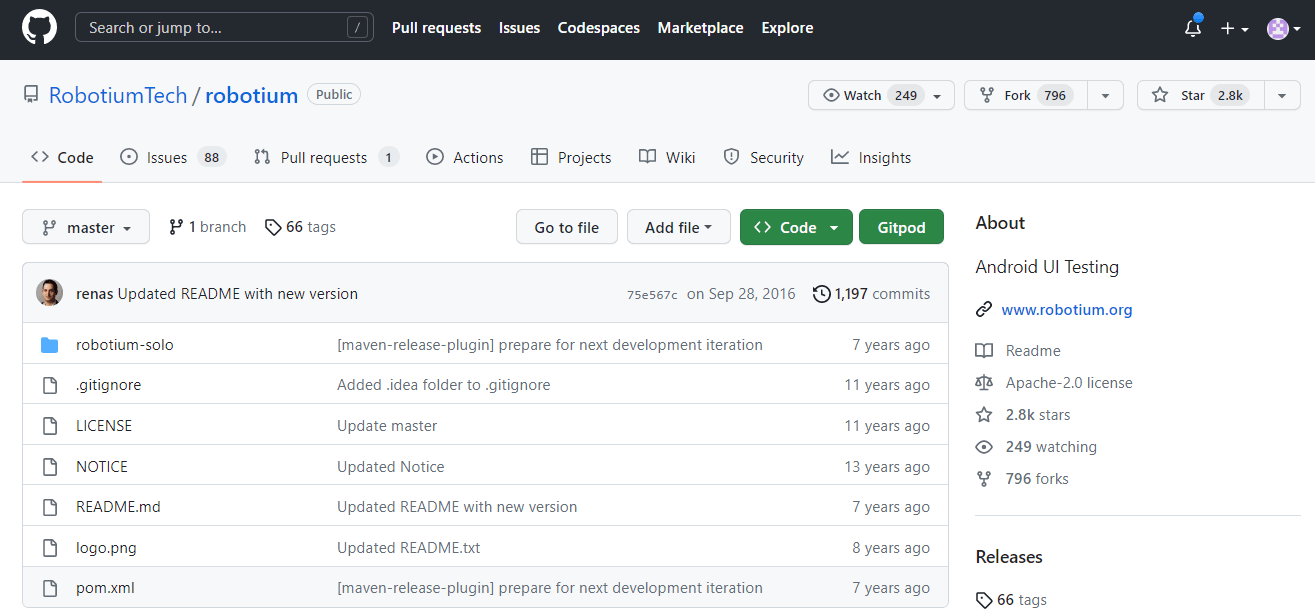
Task: Open the notifications bell
Action: [1192, 28]
